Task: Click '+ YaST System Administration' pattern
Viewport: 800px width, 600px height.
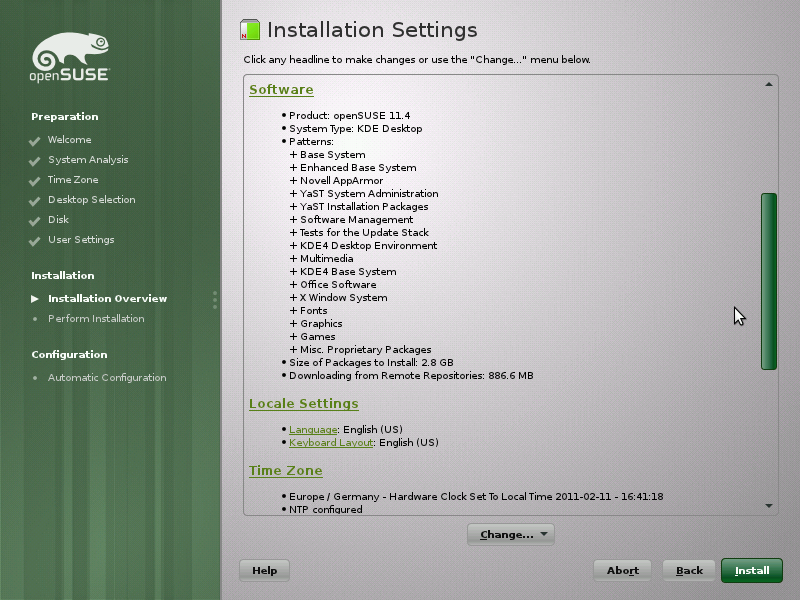Action: click(364, 193)
